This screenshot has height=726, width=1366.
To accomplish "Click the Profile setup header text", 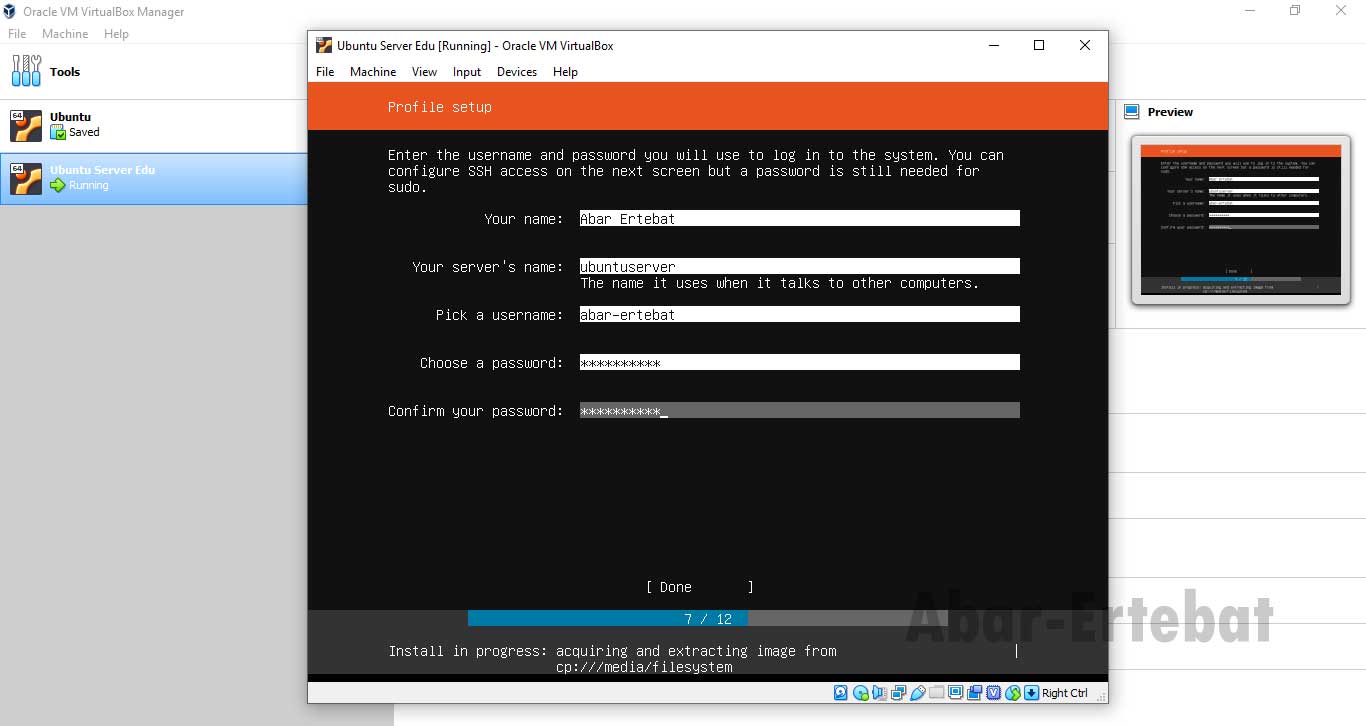I will click(x=440, y=107).
